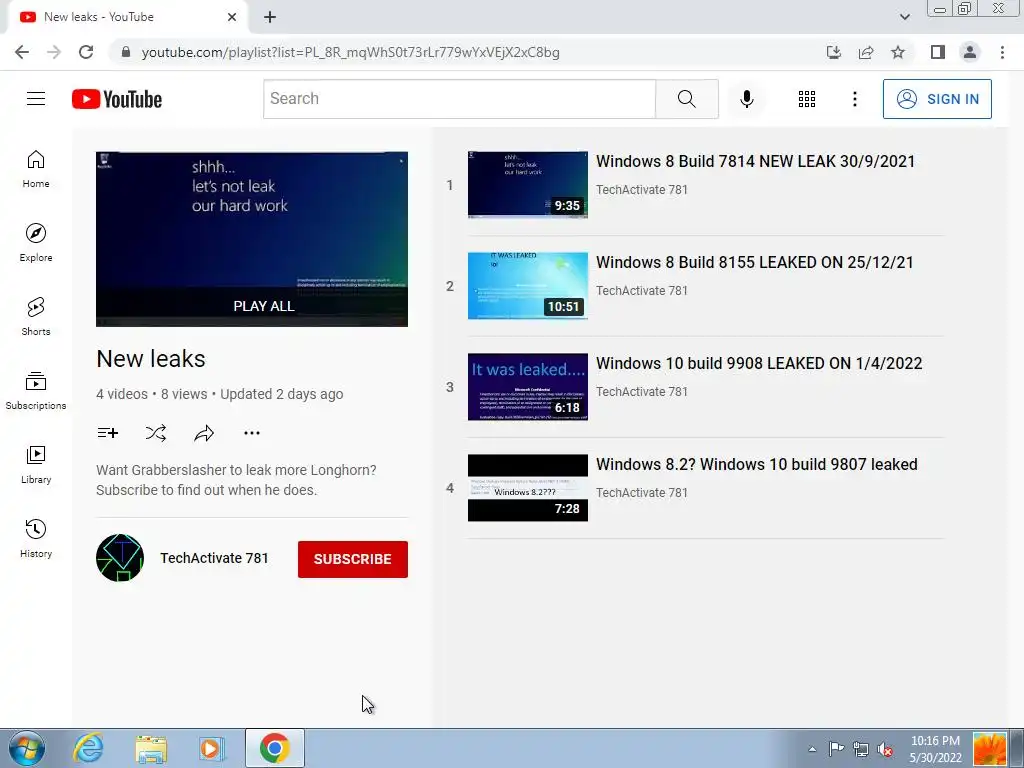Open TechActivate 781 channel name link
Screen dimensions: 1024x768
(x=214, y=558)
